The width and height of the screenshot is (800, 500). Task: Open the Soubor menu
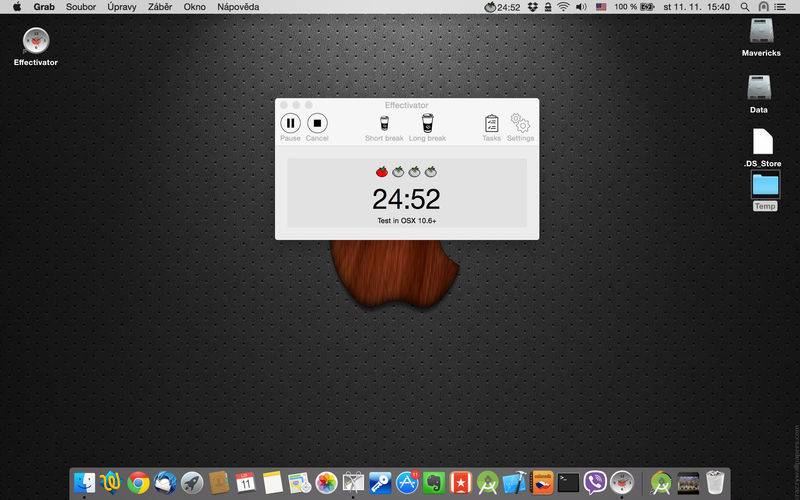tap(81, 7)
